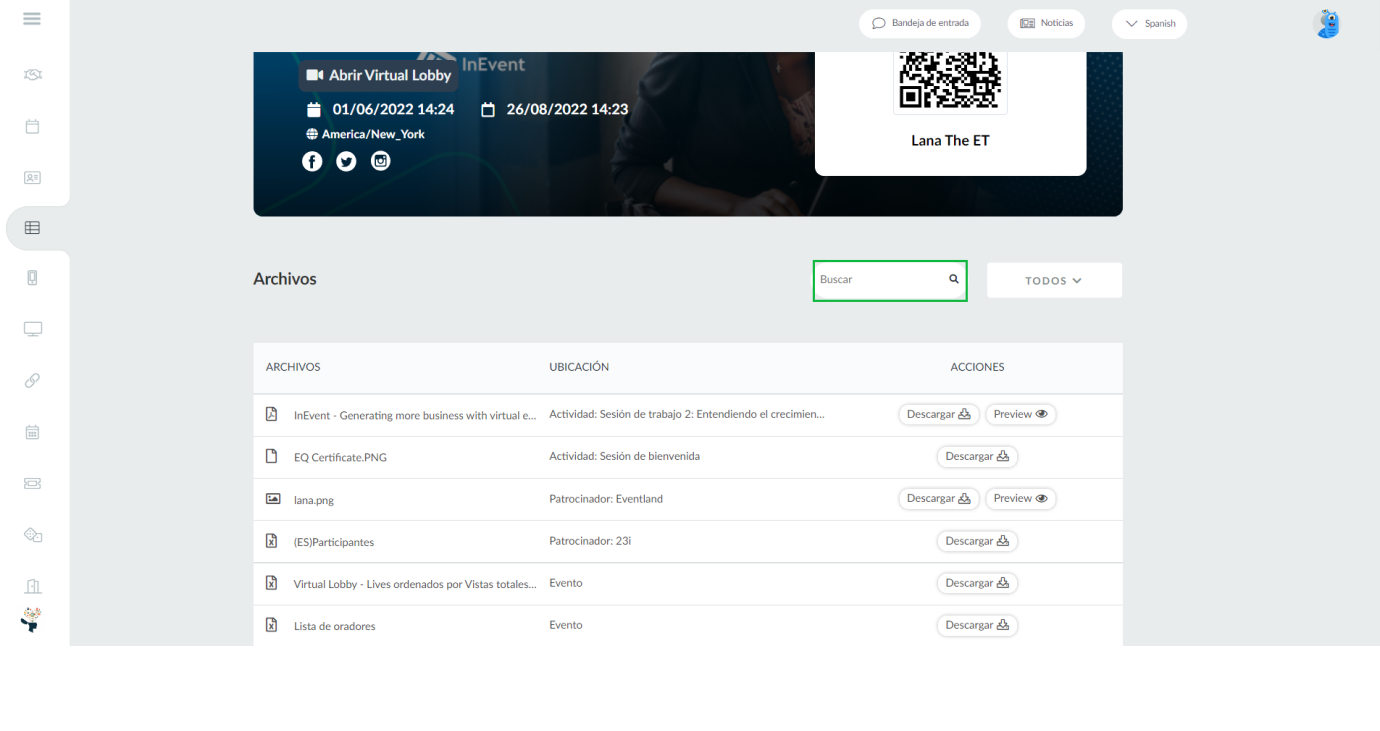This screenshot has height=731, width=1380.
Task: Focus the Buscar search field
Action: tap(890, 280)
